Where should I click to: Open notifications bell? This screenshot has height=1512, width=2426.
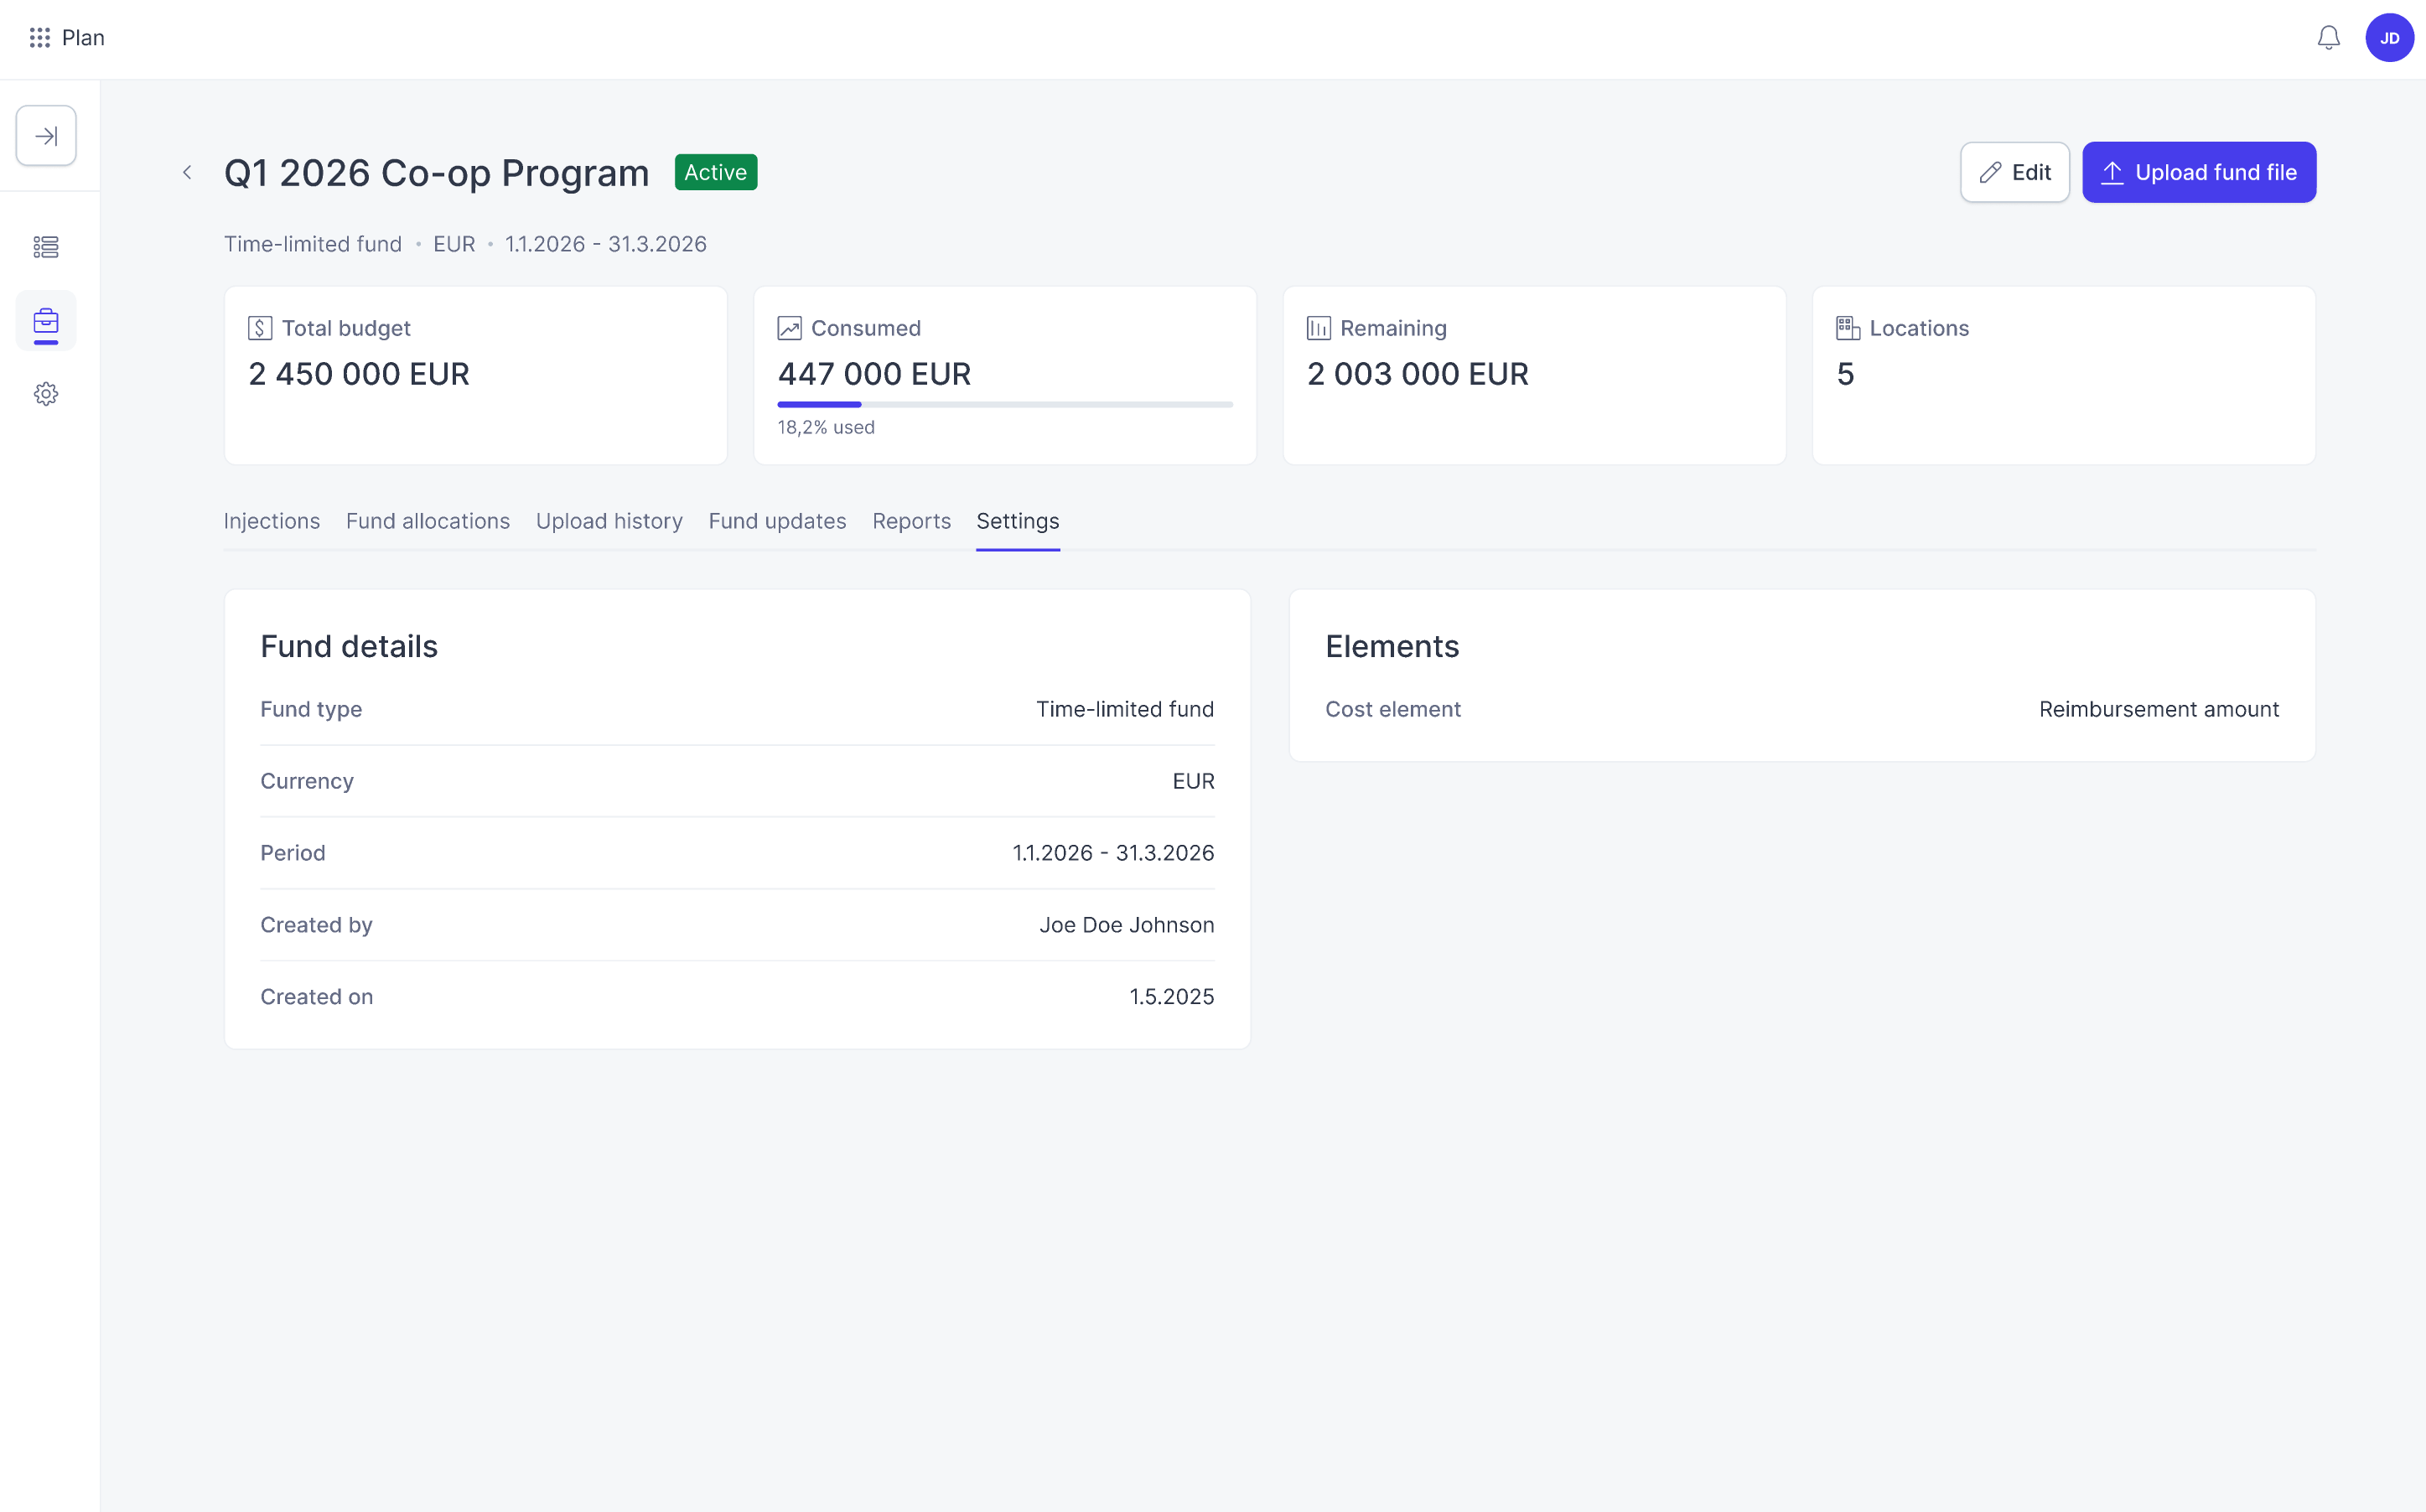[2328, 38]
